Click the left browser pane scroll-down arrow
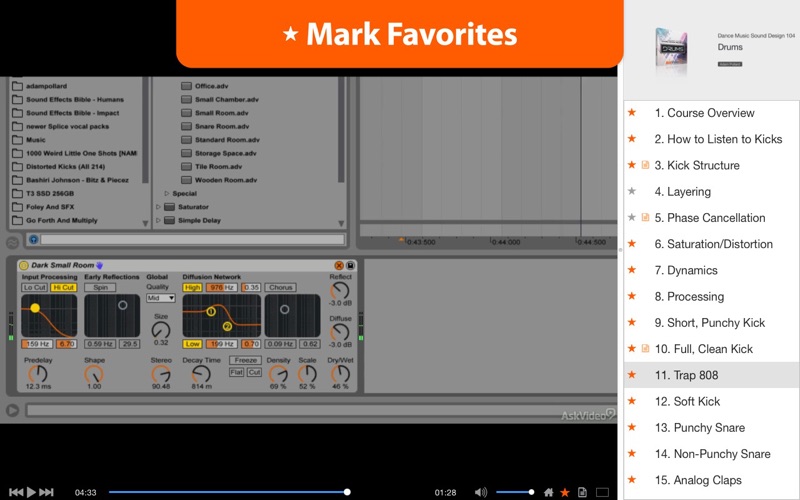This screenshot has height=500, width=800. (x=145, y=223)
